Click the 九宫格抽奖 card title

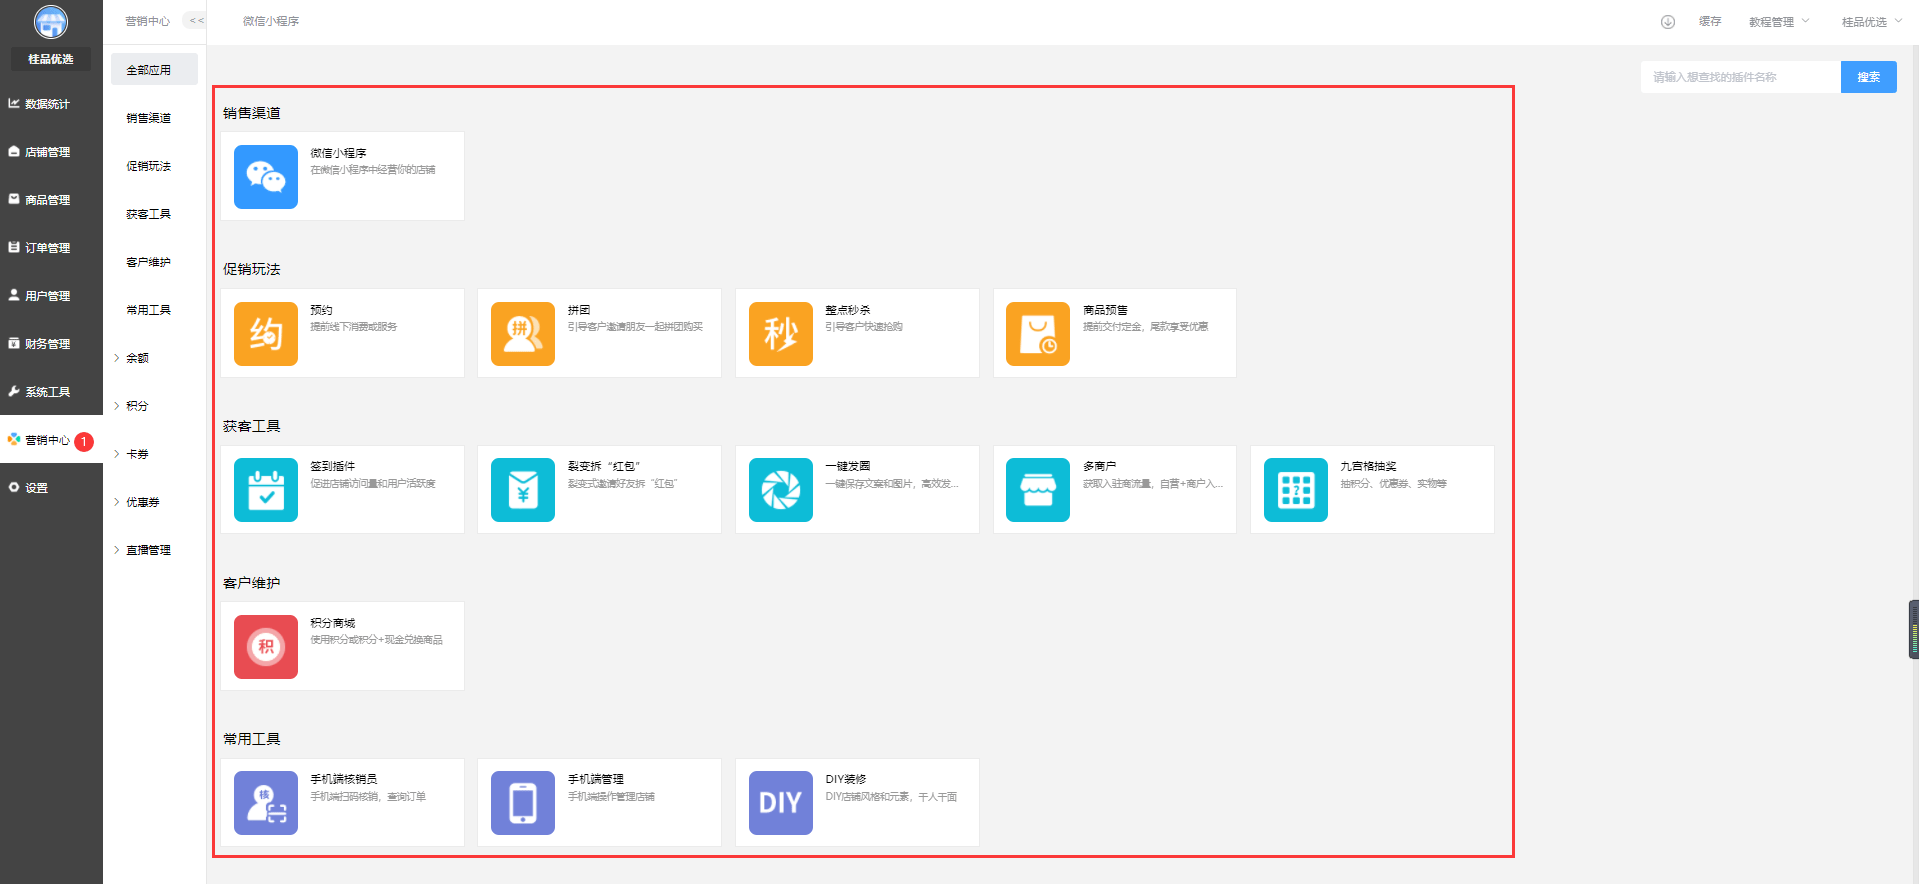[1368, 466]
